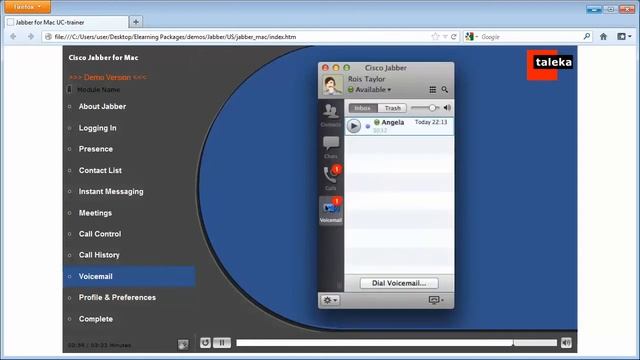Screen dimensions: 640x360
Task: Open the Meetings module
Action: pyautogui.click(x=95, y=213)
